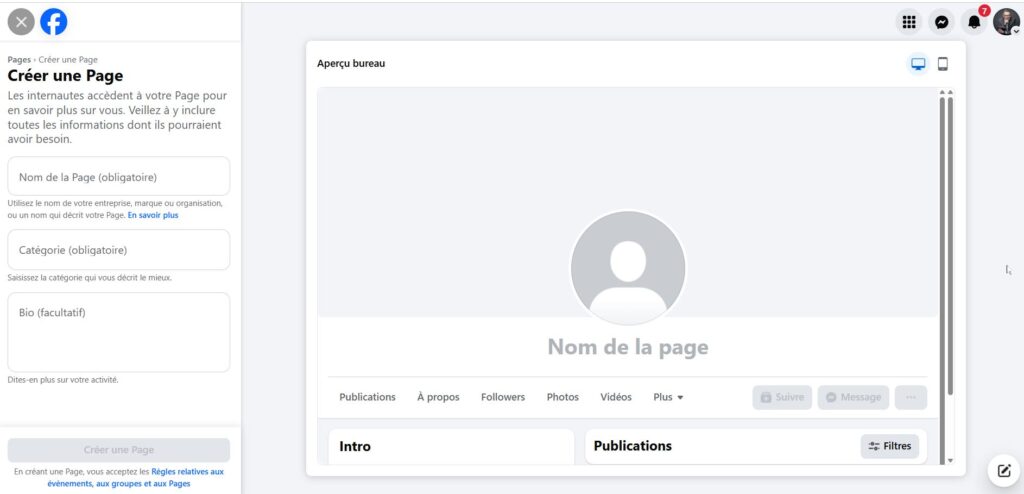1024x494 pixels.
Task: Select the Photos tab
Action: pos(562,397)
